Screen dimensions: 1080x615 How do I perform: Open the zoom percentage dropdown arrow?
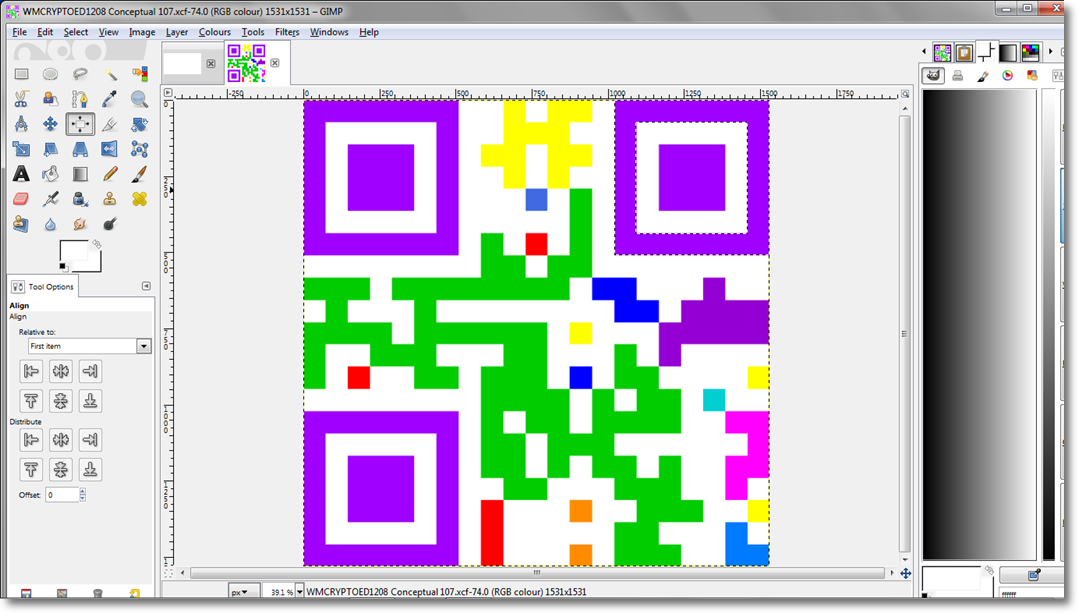click(300, 592)
